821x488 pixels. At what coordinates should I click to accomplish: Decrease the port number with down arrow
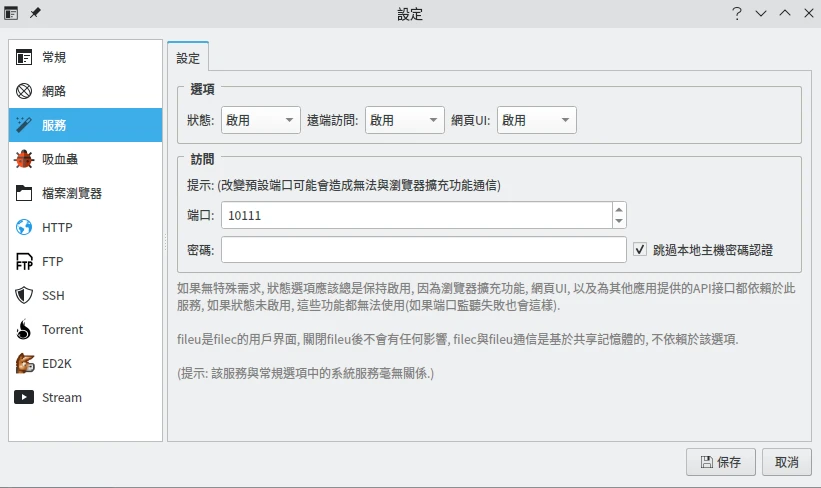tap(619, 221)
